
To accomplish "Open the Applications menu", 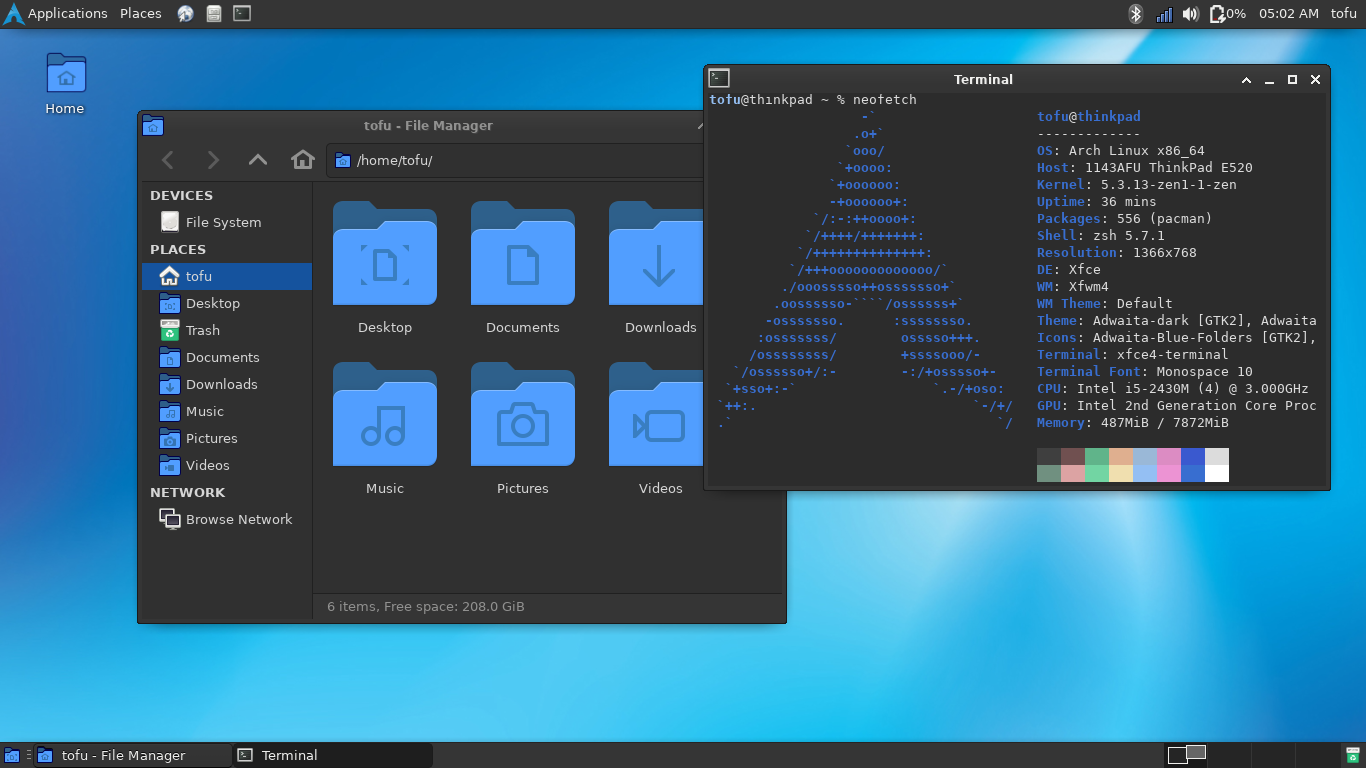I will point(55,14).
